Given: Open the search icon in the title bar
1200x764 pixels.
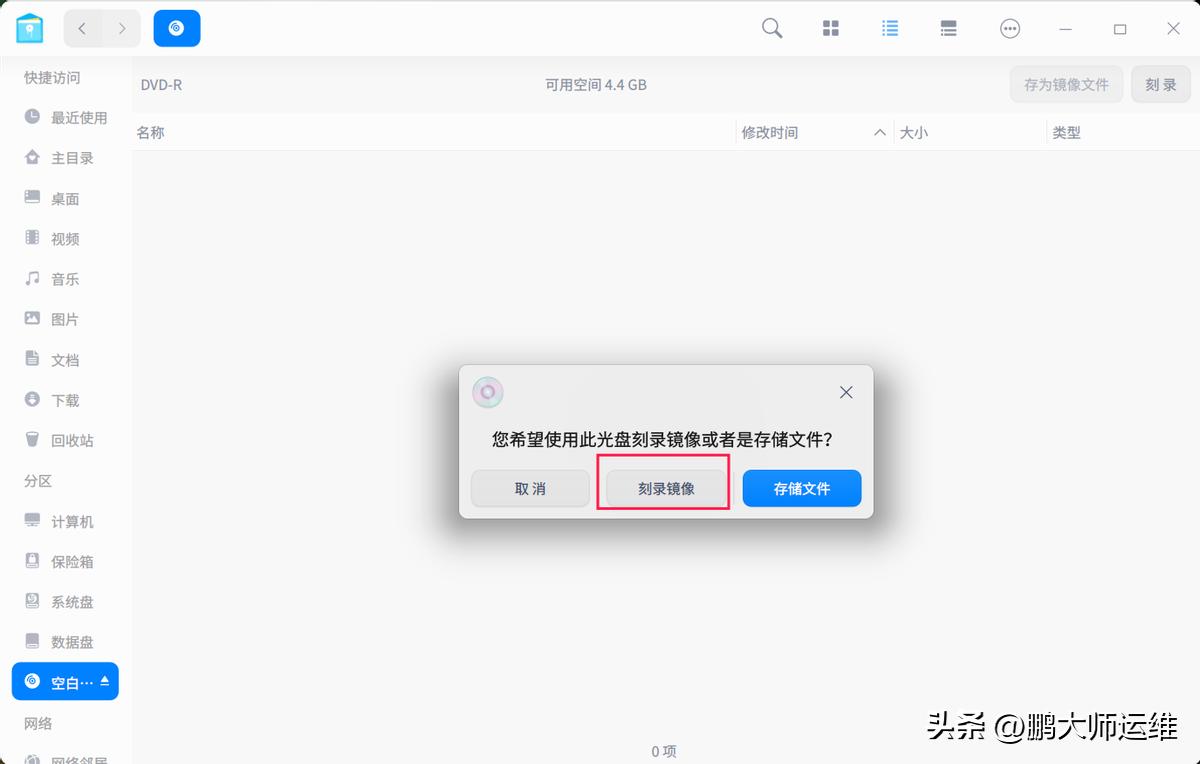Looking at the screenshot, I should pos(771,28).
